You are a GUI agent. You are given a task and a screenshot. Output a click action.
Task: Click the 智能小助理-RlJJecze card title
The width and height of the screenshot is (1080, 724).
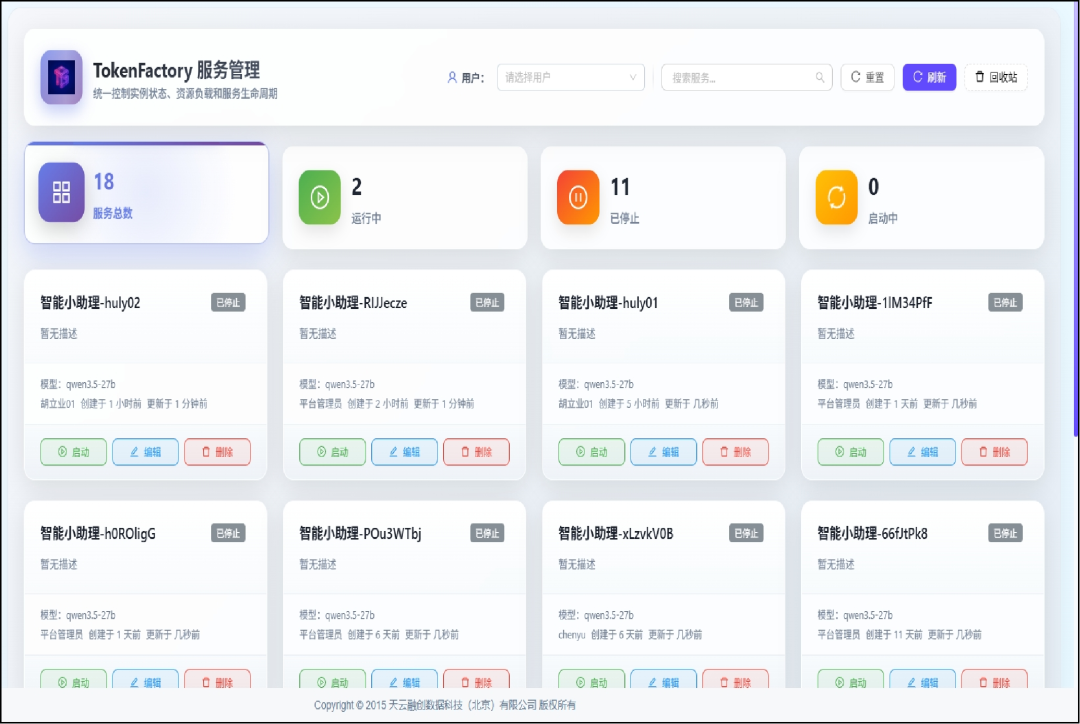point(353,302)
